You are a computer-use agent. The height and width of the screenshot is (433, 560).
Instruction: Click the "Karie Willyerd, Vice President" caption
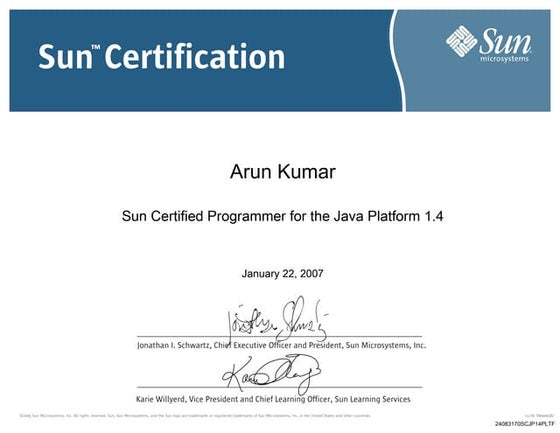(x=273, y=399)
